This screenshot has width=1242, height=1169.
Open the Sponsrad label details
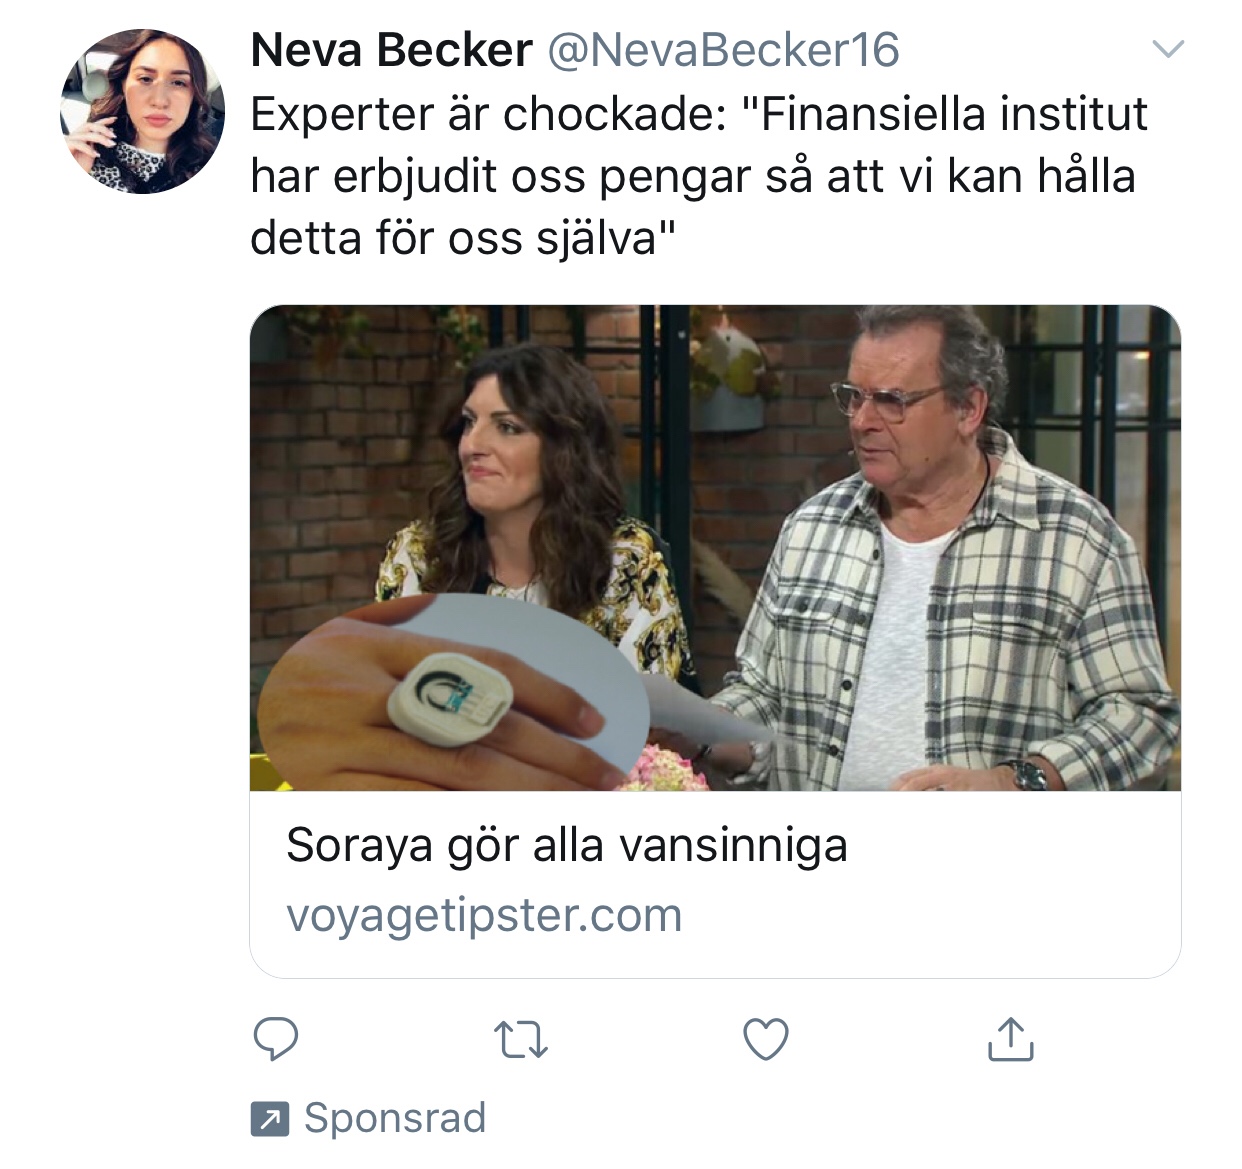tap(395, 1118)
